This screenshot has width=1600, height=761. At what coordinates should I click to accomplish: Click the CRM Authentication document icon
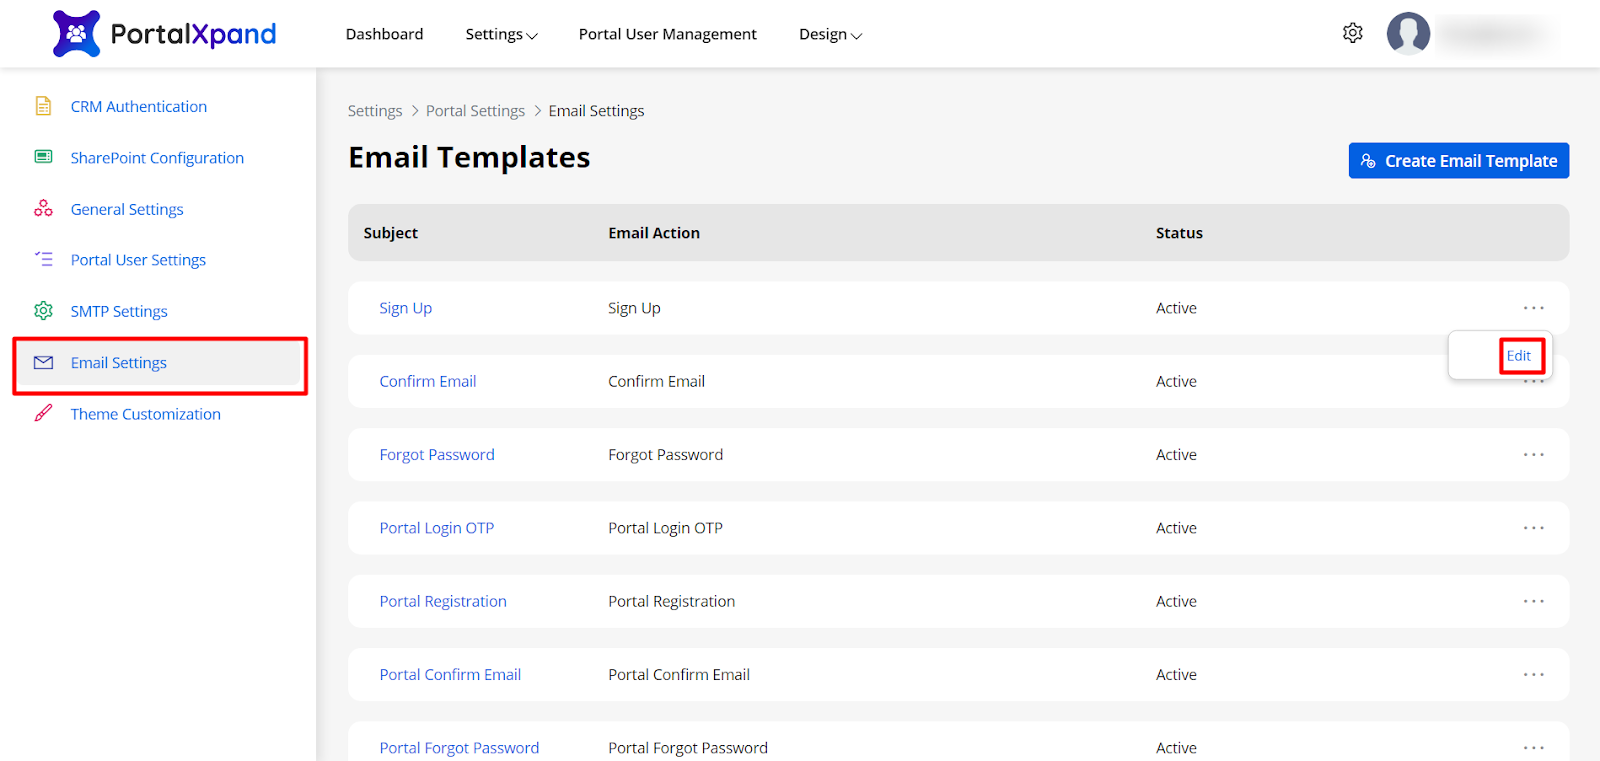[43, 106]
